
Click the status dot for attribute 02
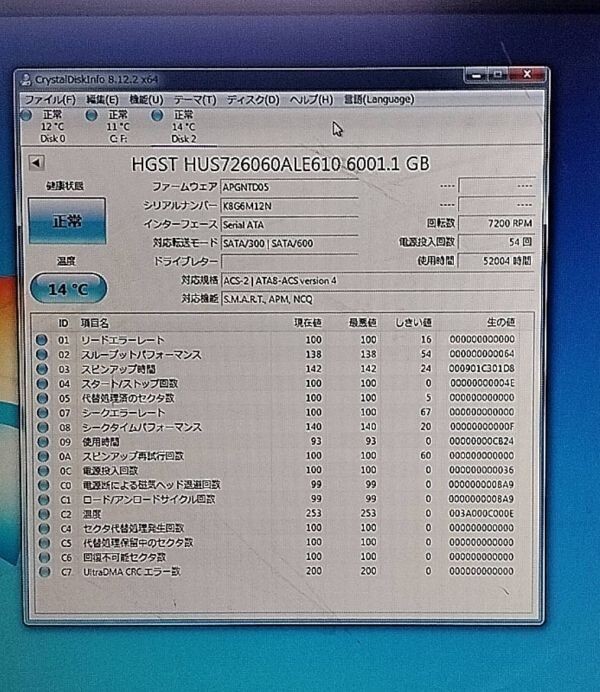click(42, 354)
